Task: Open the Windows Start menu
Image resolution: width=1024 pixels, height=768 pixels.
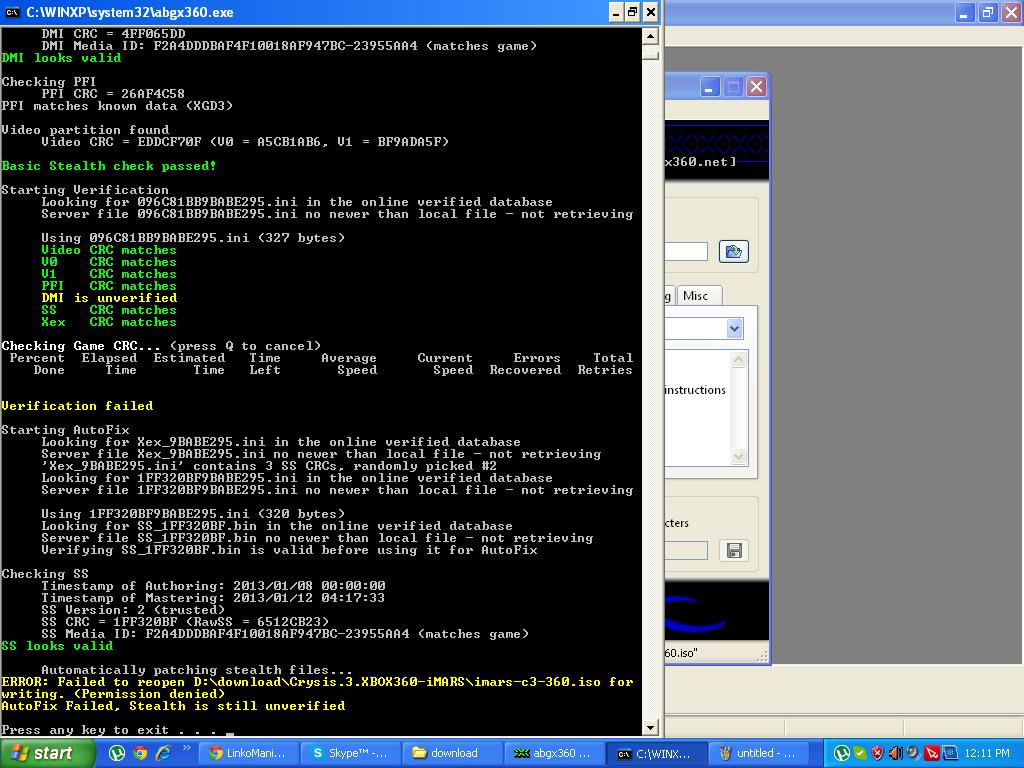Action: pos(48,753)
